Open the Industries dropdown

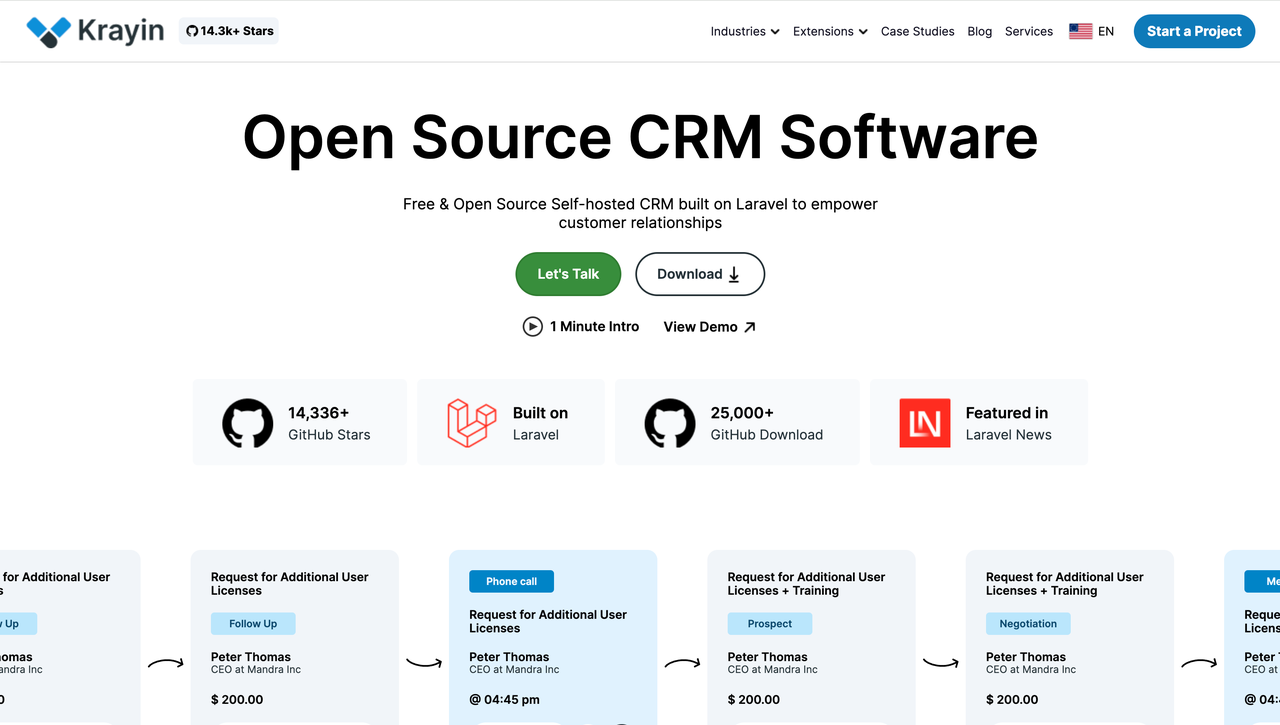click(x=744, y=31)
